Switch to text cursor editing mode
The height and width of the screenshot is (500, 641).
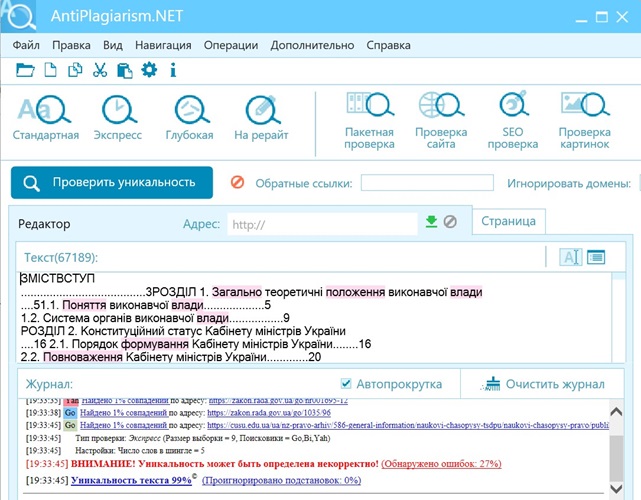(571, 257)
